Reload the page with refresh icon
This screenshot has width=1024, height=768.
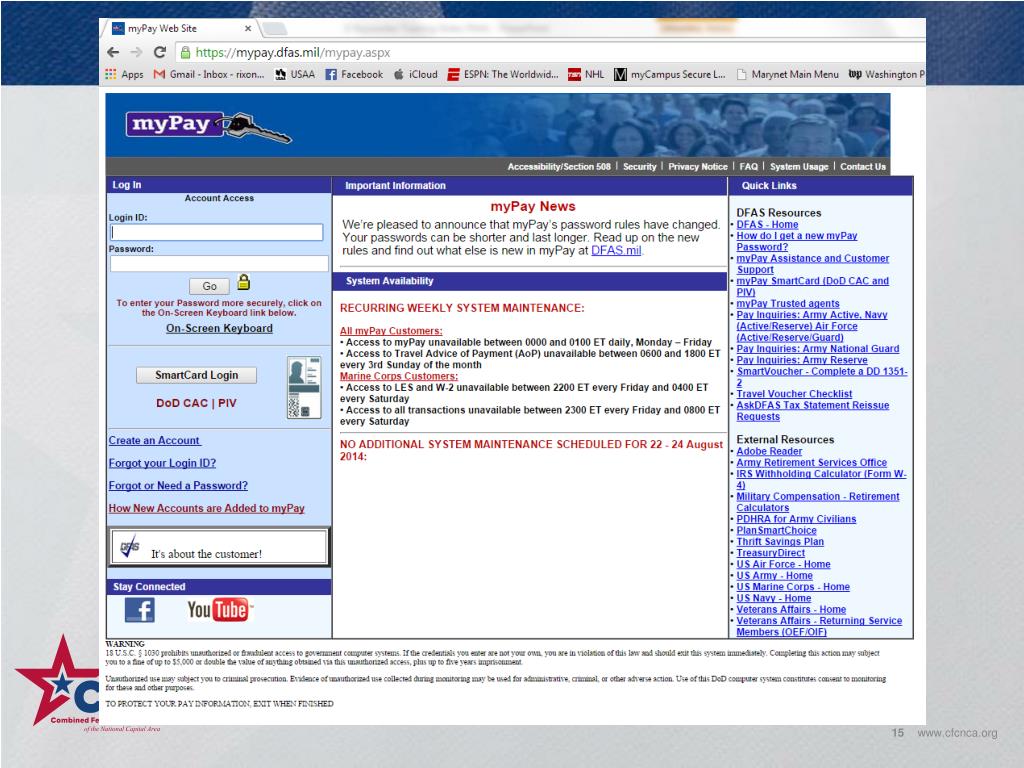tap(160, 52)
